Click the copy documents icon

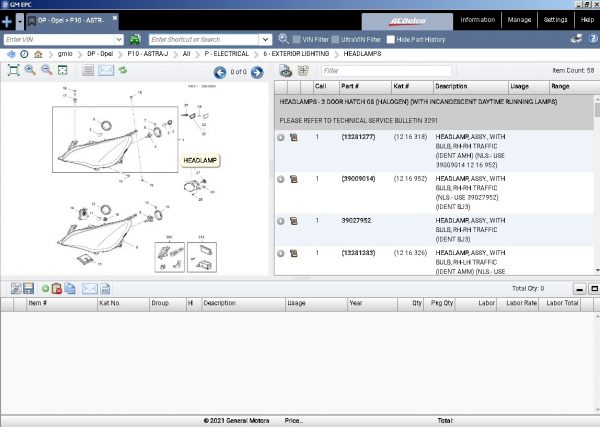[x=70, y=288]
